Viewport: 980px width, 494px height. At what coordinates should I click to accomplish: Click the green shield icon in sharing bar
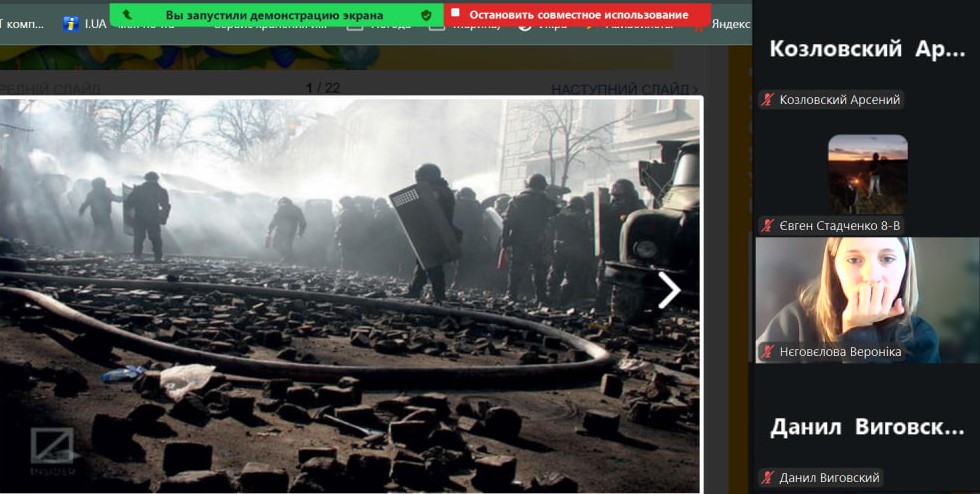(426, 15)
